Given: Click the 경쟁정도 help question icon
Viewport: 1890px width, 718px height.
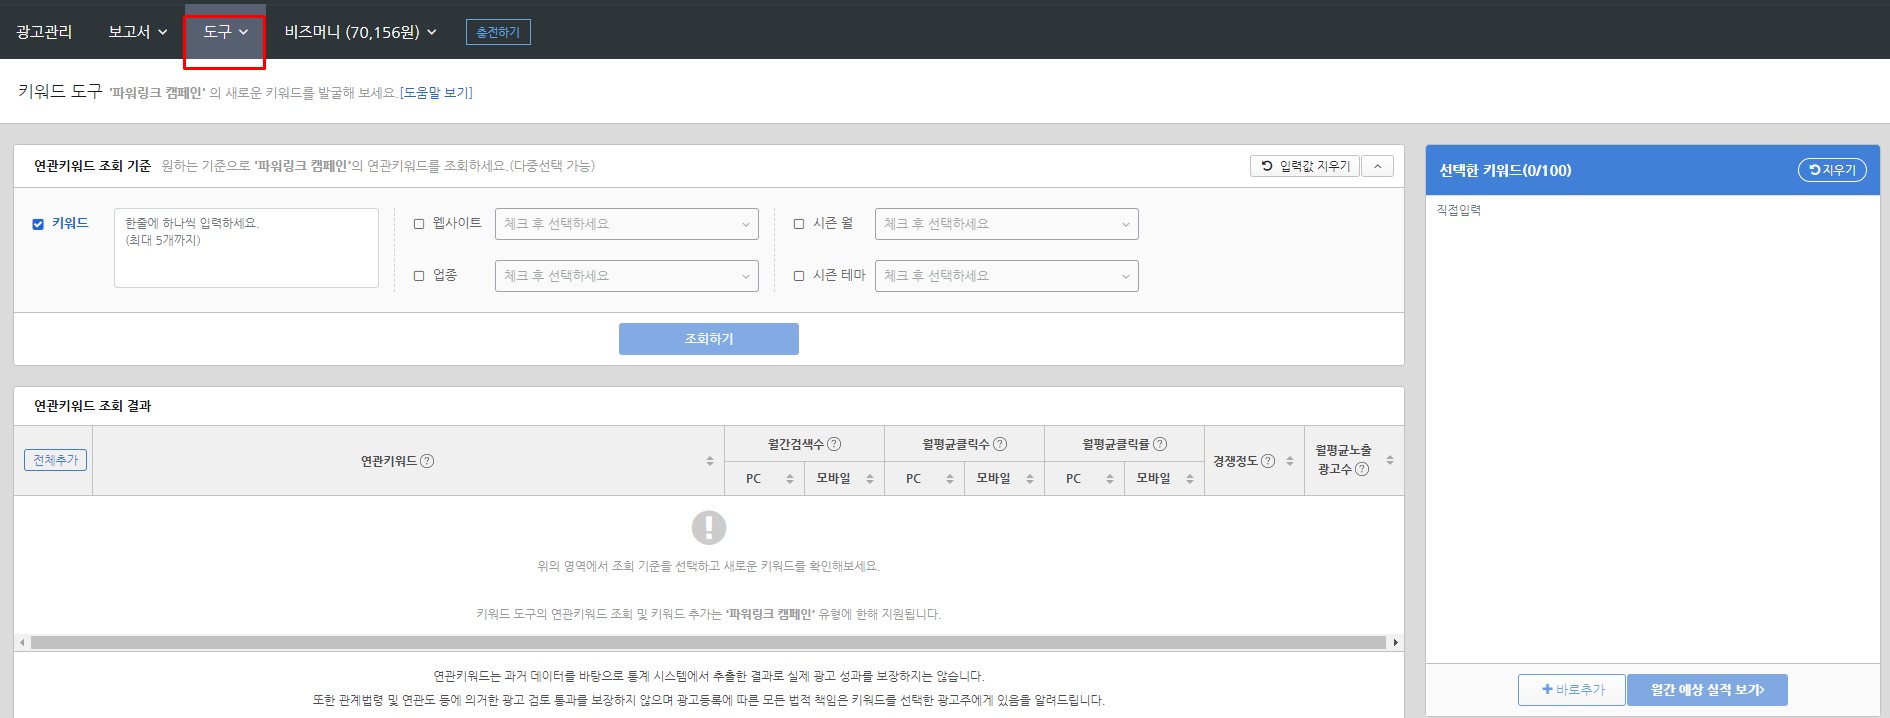Looking at the screenshot, I should [1268, 461].
